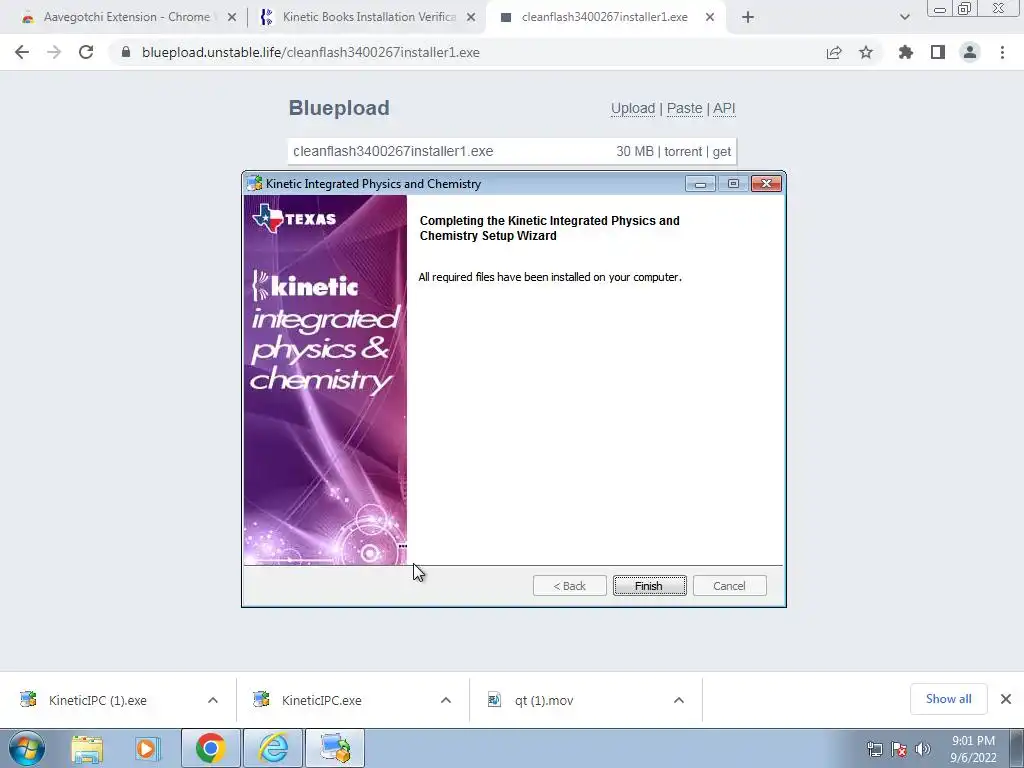Click the Show desktop strip
The height and width of the screenshot is (768, 1024).
1017,748
